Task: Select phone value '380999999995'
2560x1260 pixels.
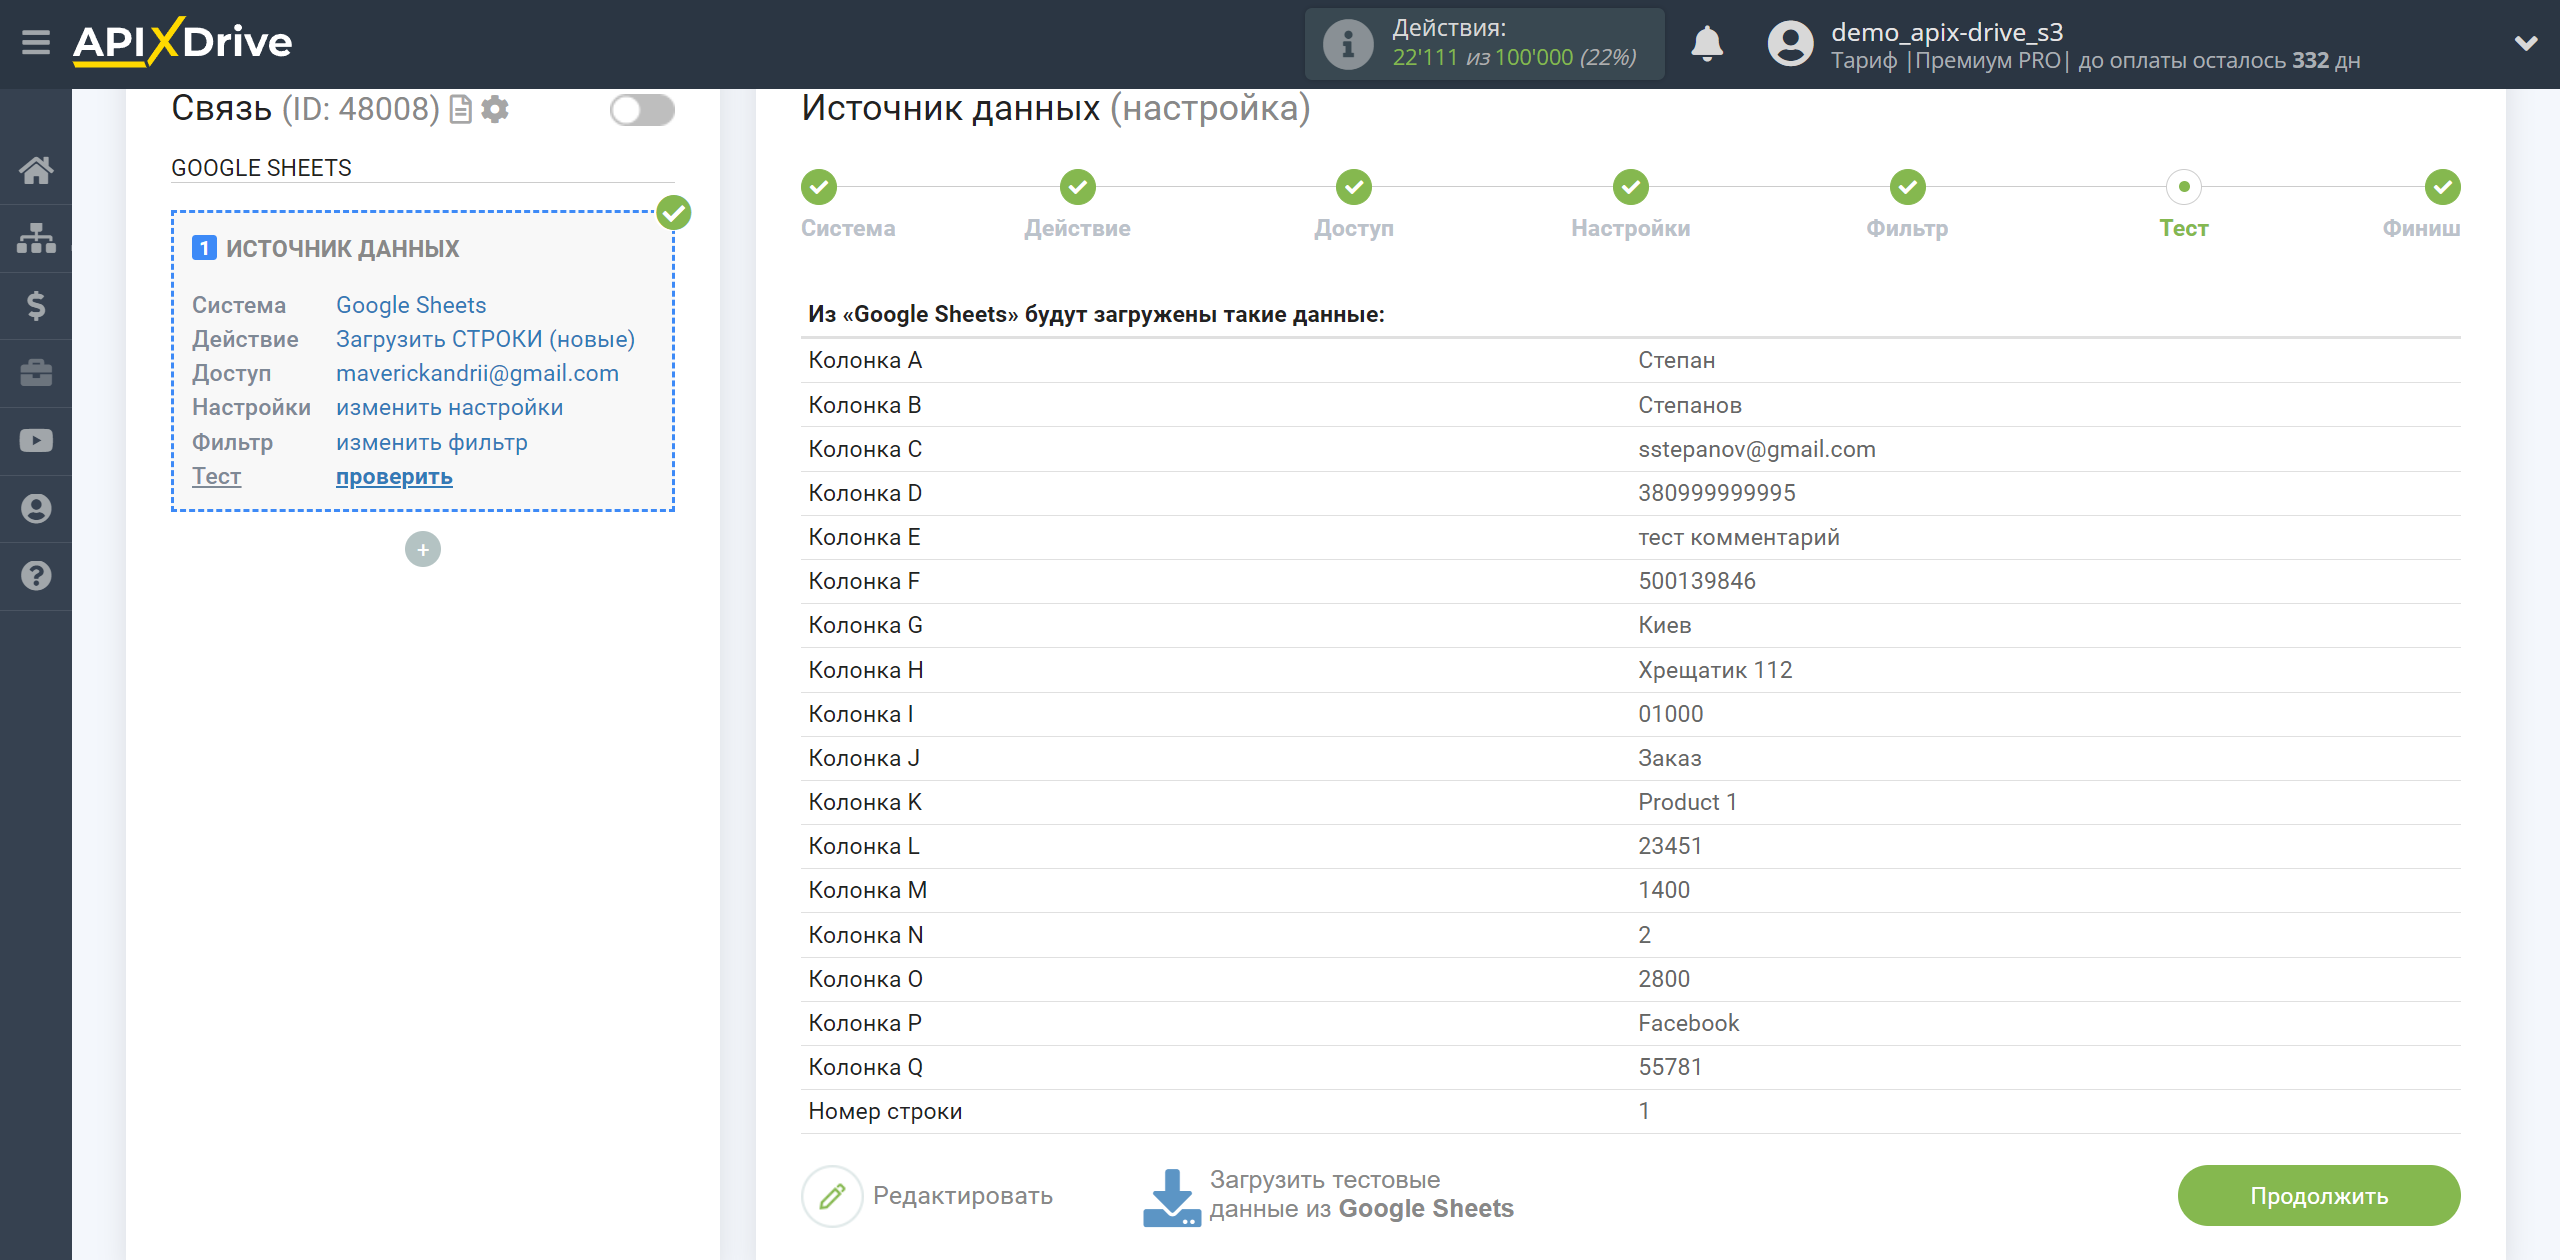Action: 1716,493
